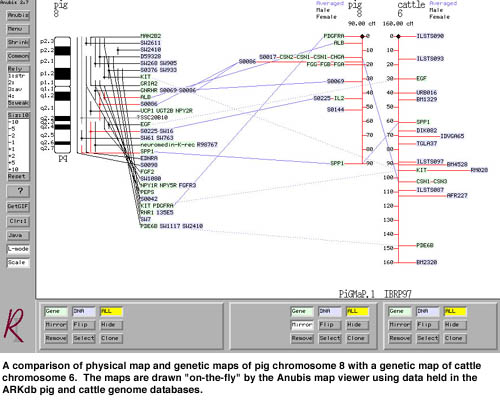
Task: Toggle the Scale option
Action: pos(18,263)
